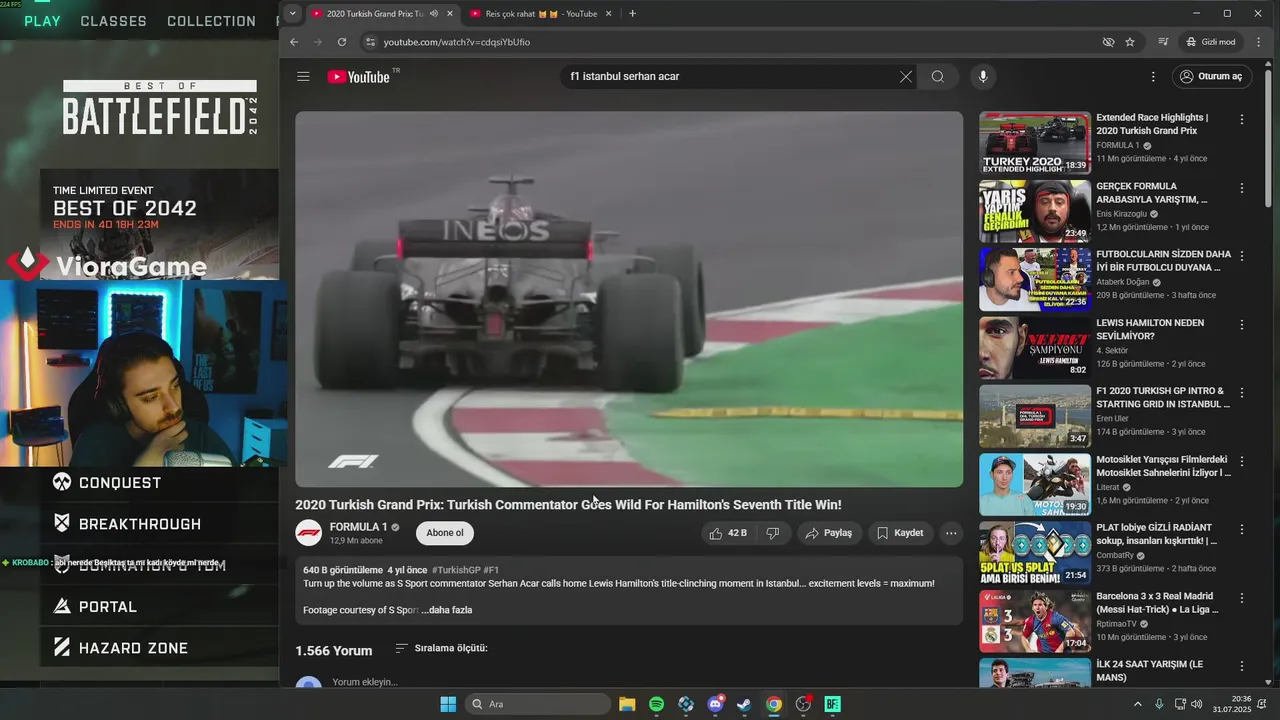The image size is (1280, 720).
Task: Clear the YouTube search query
Action: coord(905,76)
